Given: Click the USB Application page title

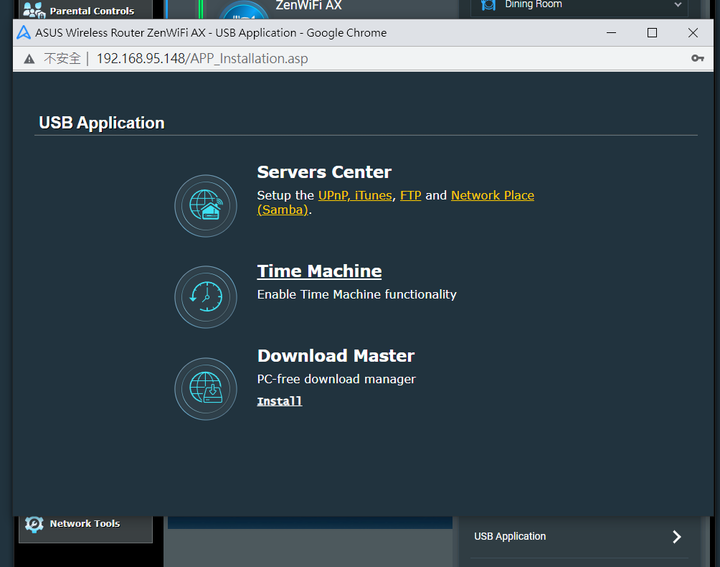Looking at the screenshot, I should pos(101,123).
